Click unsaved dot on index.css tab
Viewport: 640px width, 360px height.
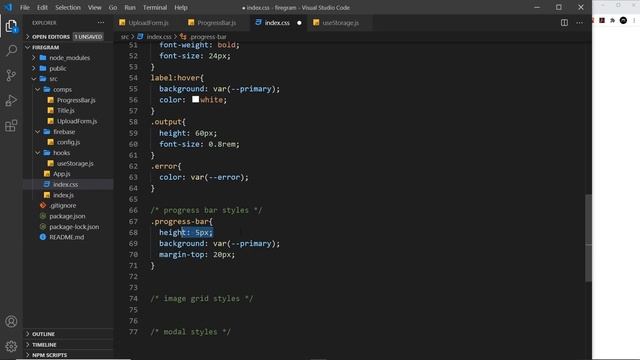299,23
